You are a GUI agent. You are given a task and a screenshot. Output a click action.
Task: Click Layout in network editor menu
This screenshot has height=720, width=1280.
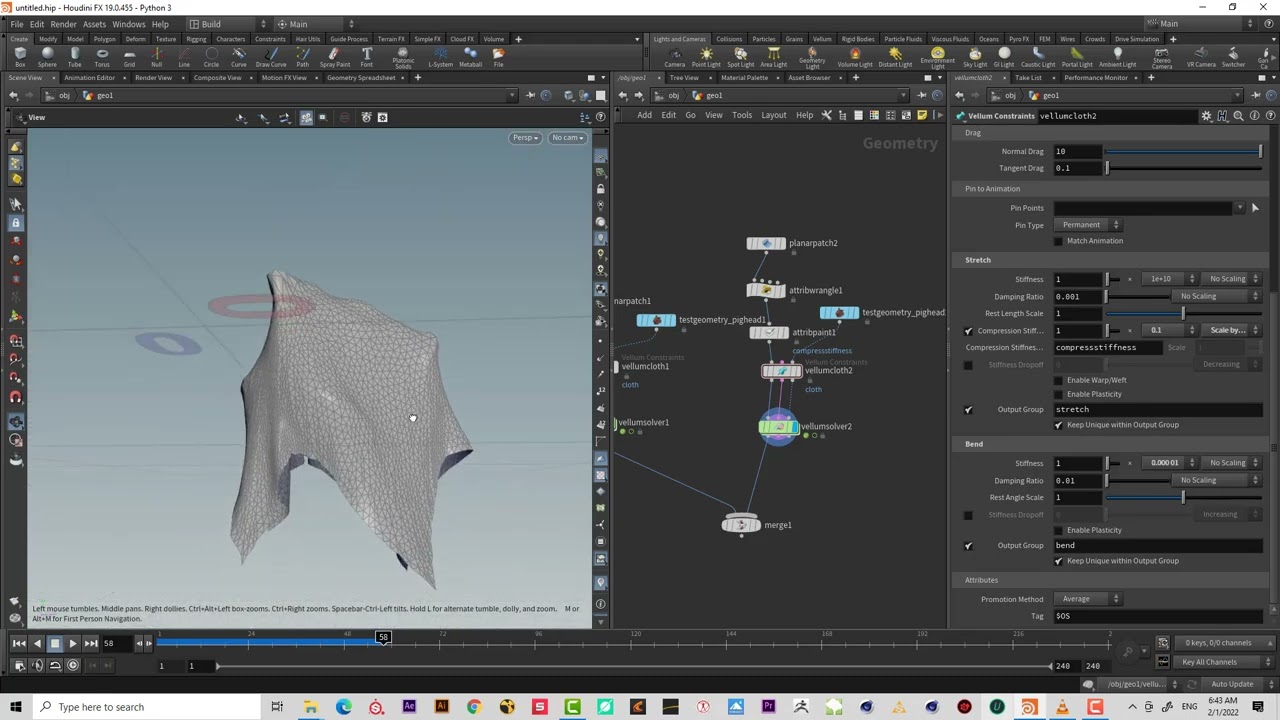774,115
